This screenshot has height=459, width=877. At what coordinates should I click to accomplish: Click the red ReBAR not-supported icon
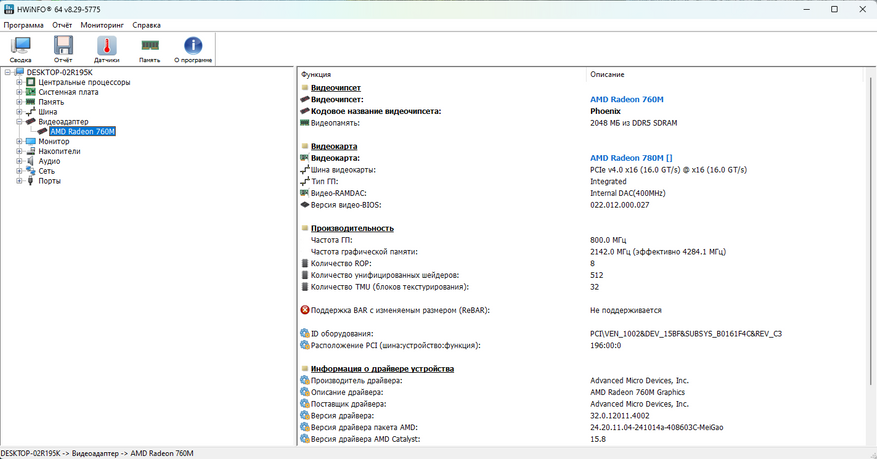(x=305, y=310)
